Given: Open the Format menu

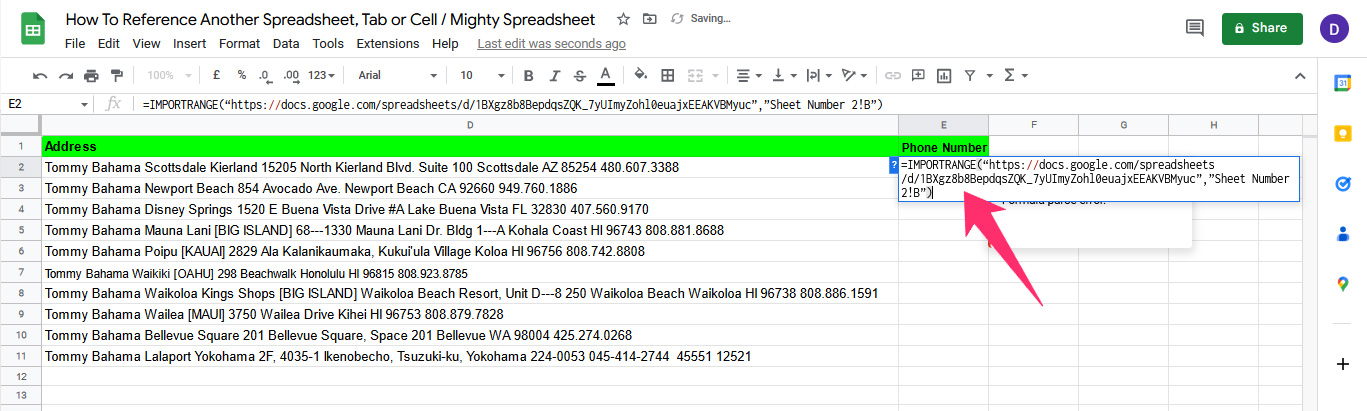Looking at the screenshot, I should [x=239, y=44].
